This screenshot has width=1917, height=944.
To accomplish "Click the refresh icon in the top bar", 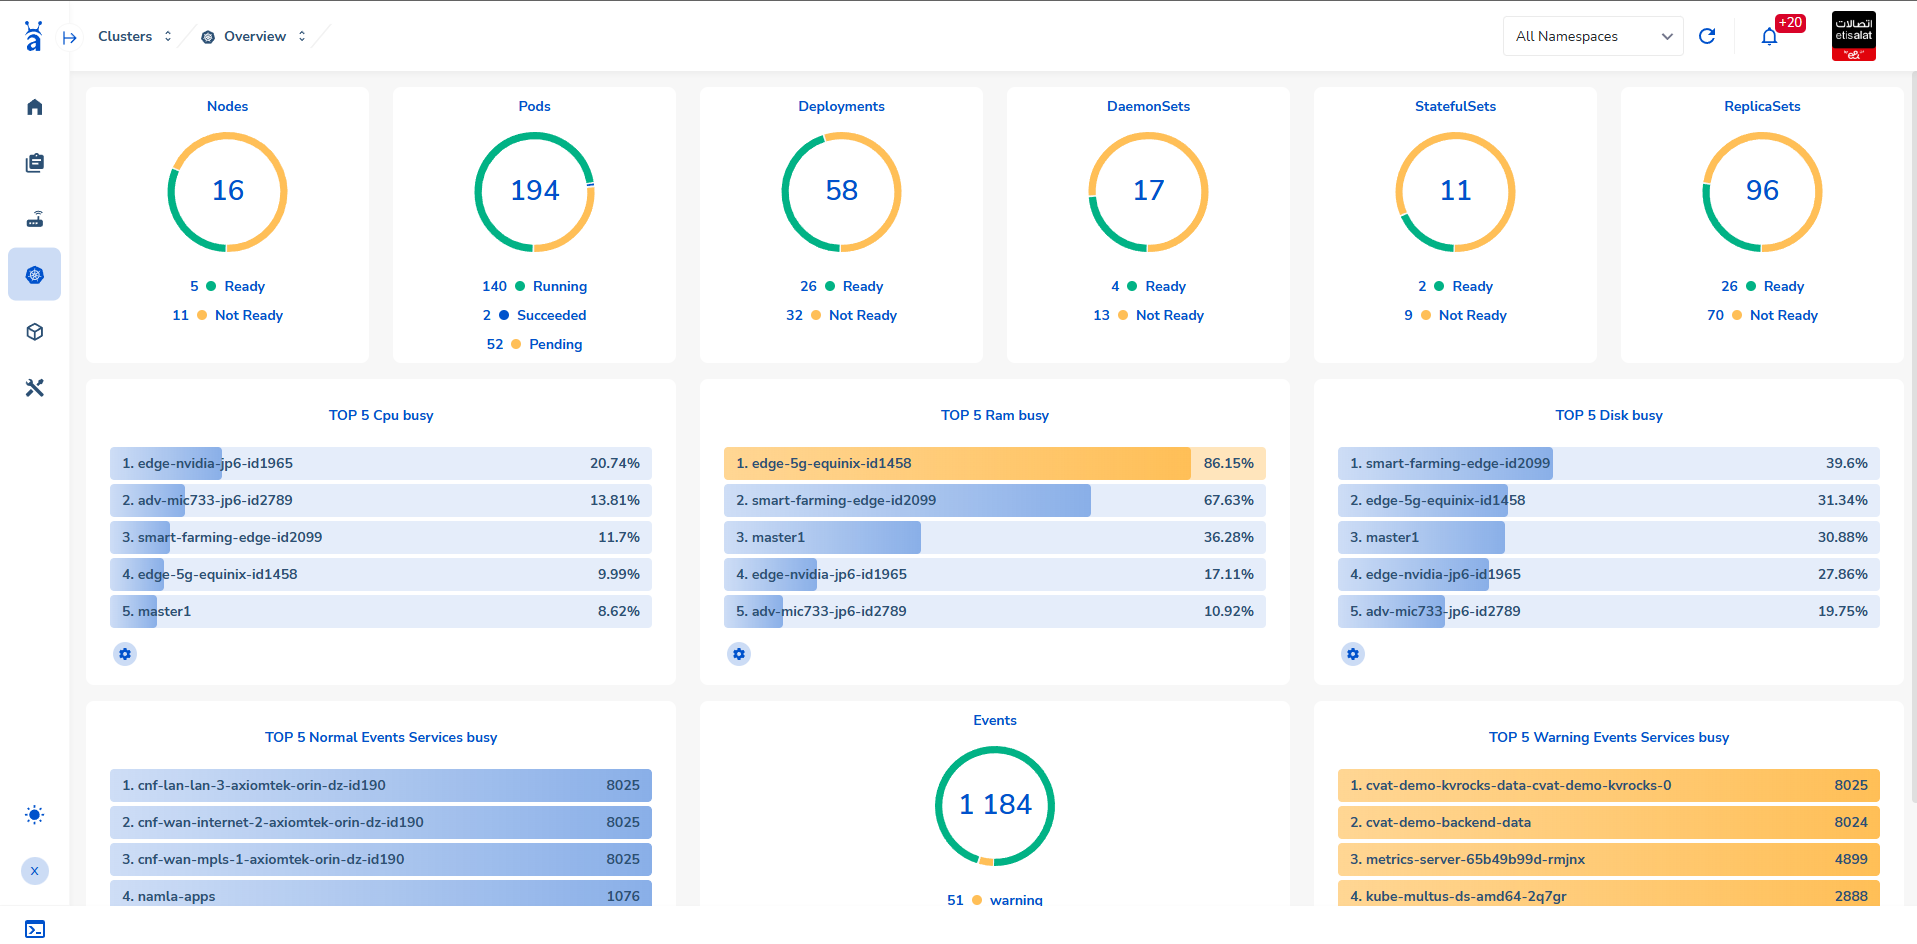I will 1707,36.
